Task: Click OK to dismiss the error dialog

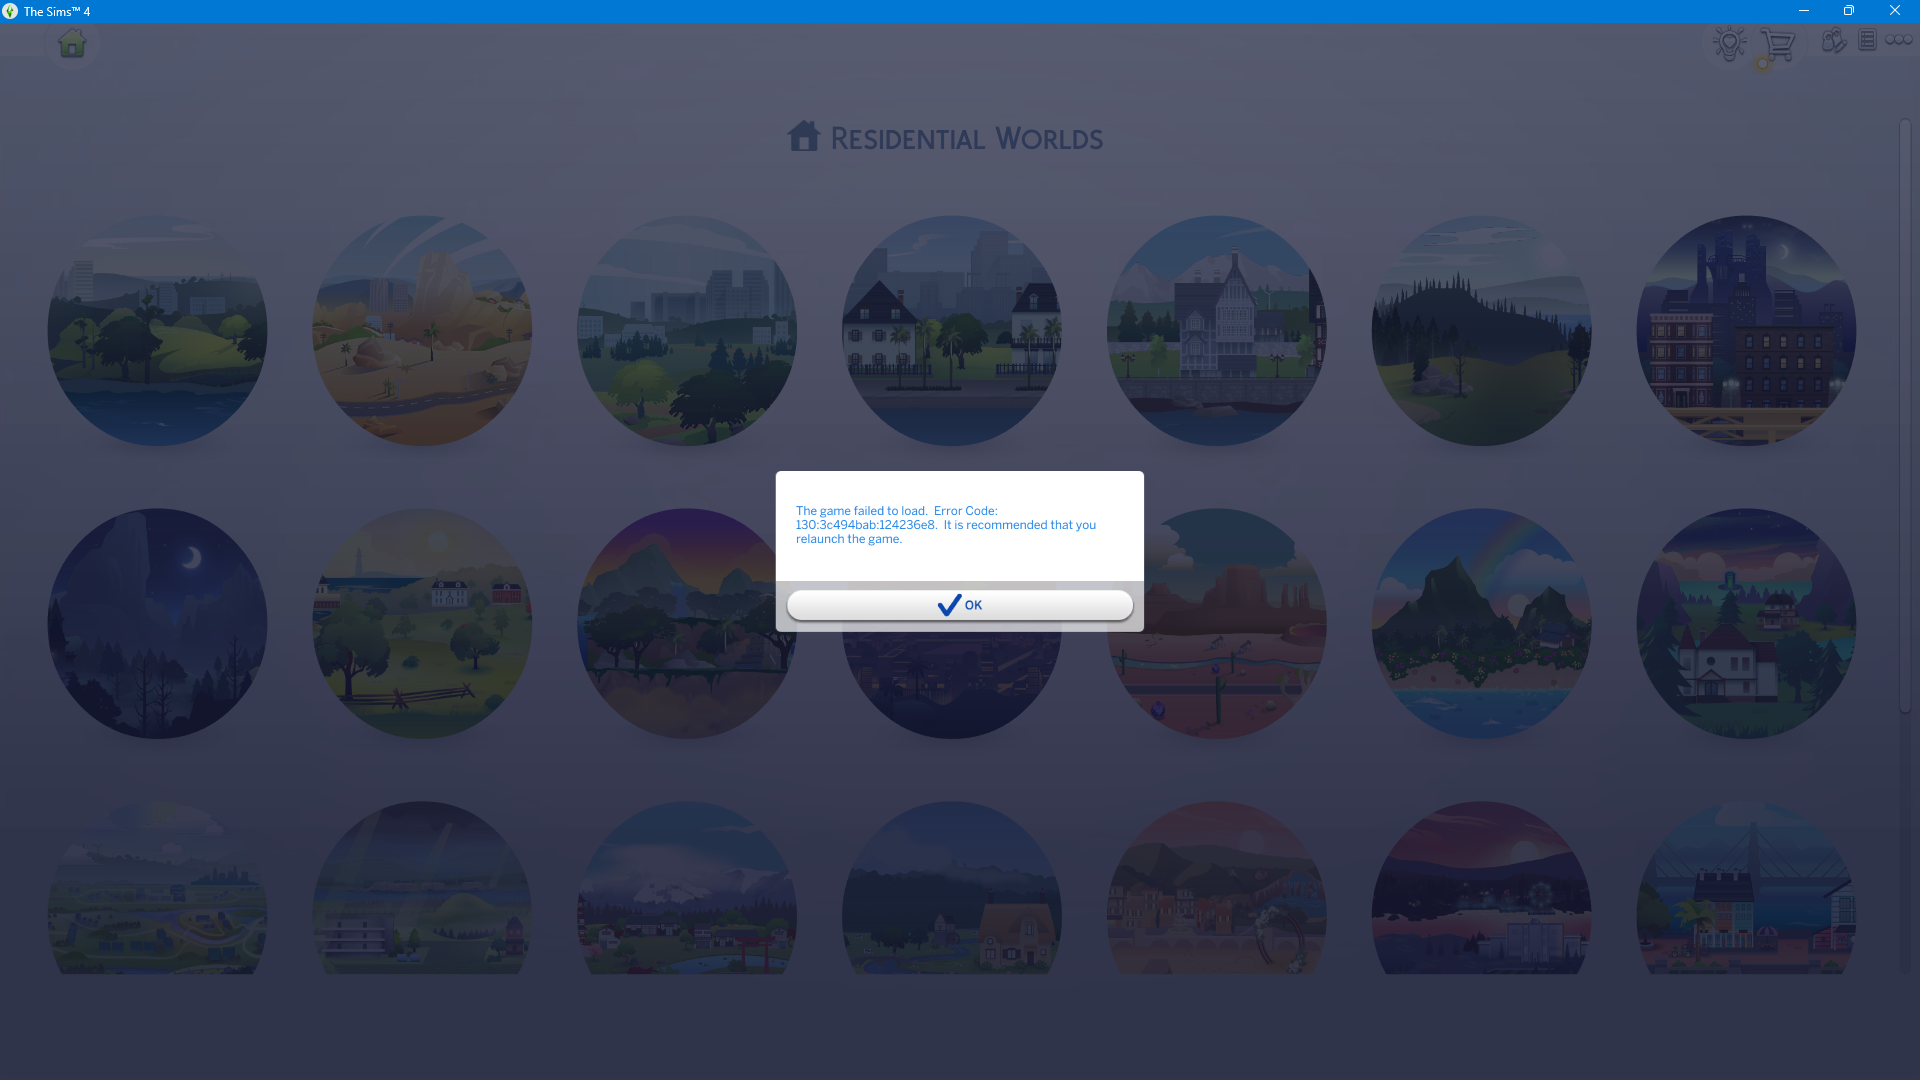Action: tap(959, 605)
